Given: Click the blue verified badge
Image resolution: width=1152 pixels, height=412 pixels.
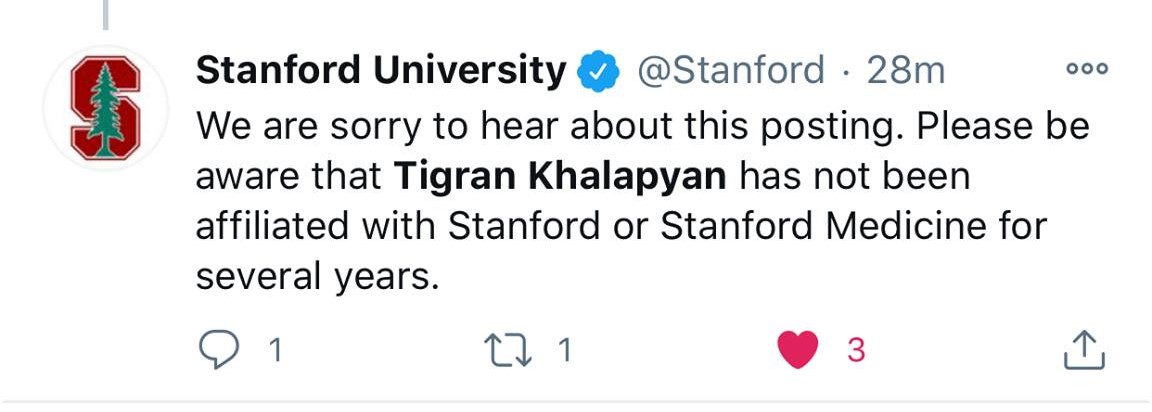Looking at the screenshot, I should tap(598, 71).
